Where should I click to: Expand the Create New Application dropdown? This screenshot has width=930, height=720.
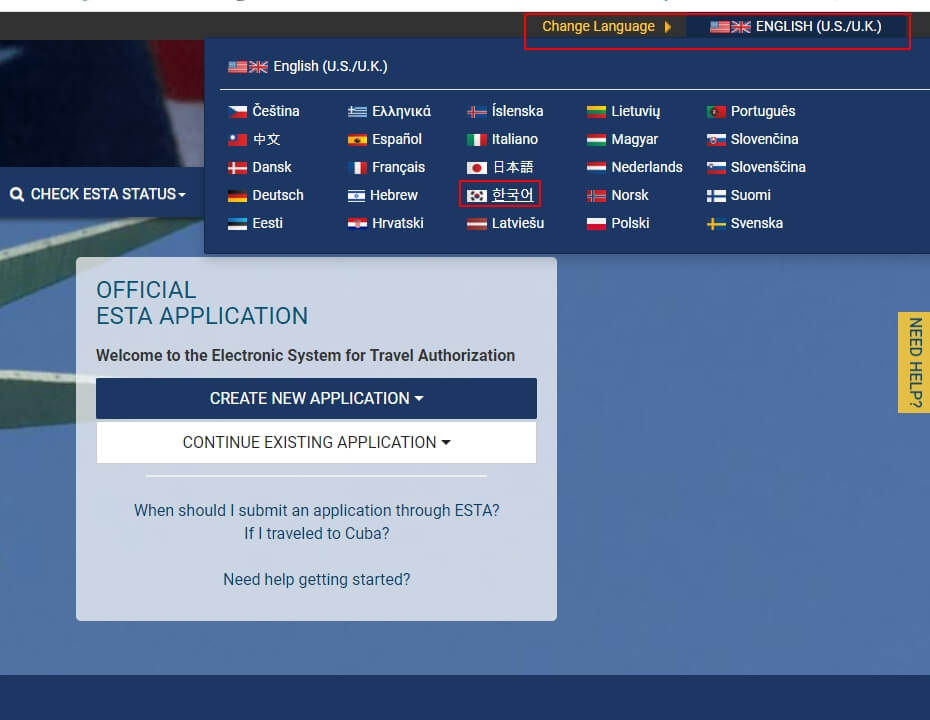click(x=316, y=399)
